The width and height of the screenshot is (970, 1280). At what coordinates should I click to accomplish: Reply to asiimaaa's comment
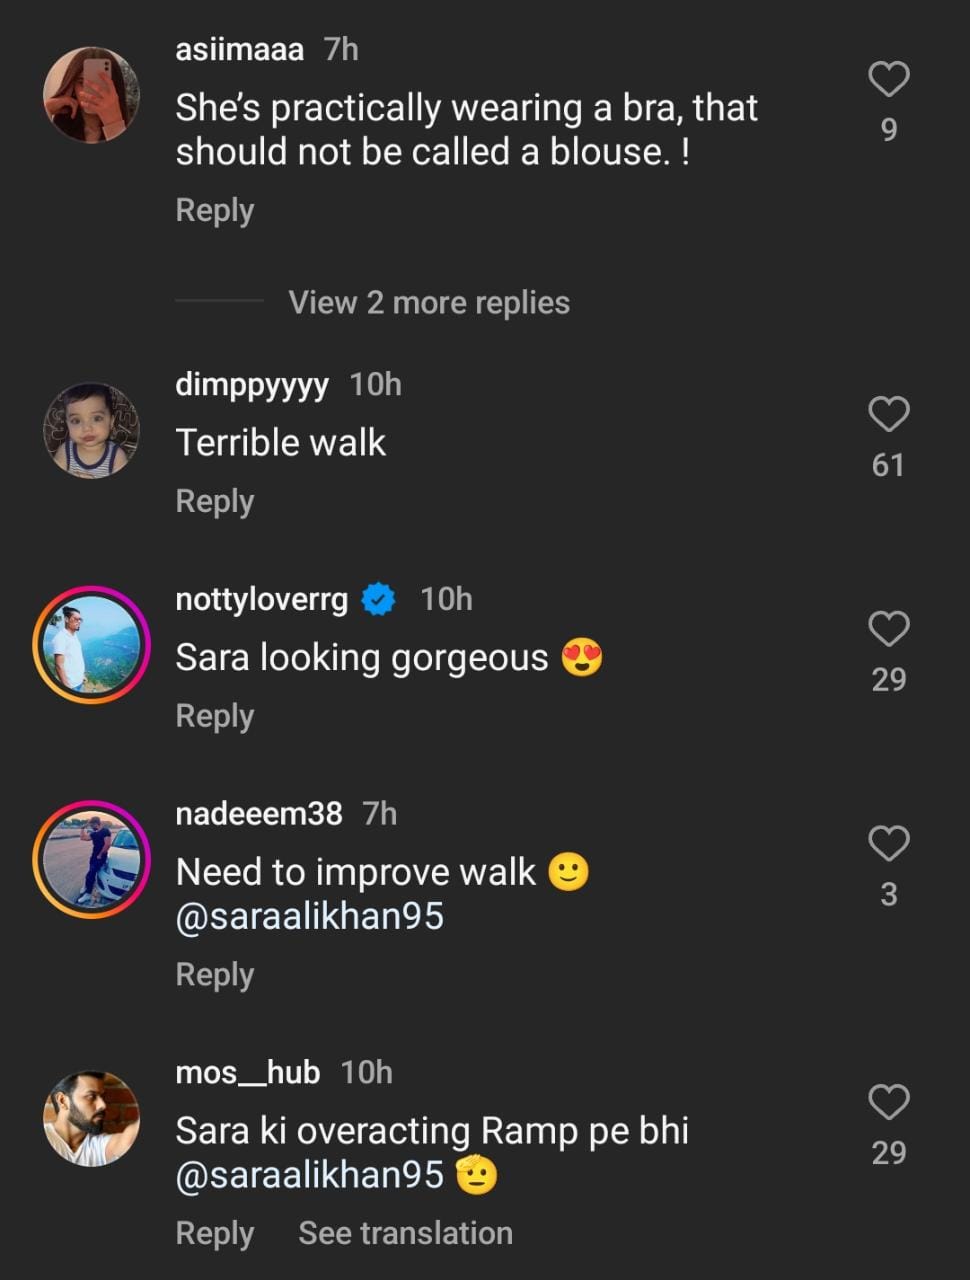[x=214, y=210]
